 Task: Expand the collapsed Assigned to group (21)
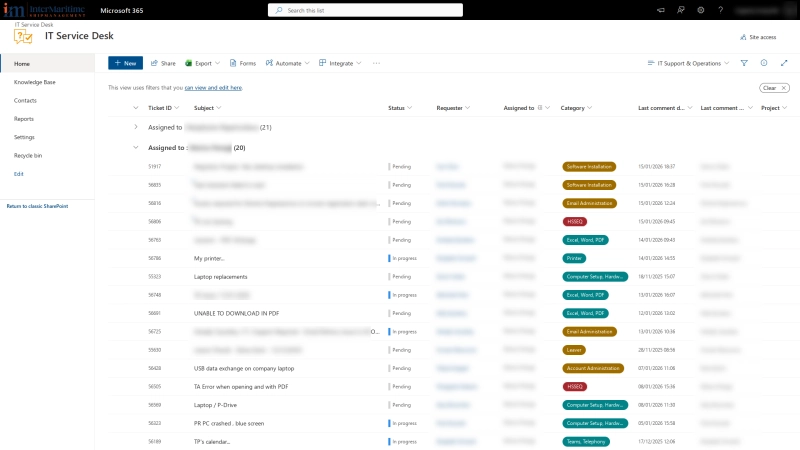(136, 127)
